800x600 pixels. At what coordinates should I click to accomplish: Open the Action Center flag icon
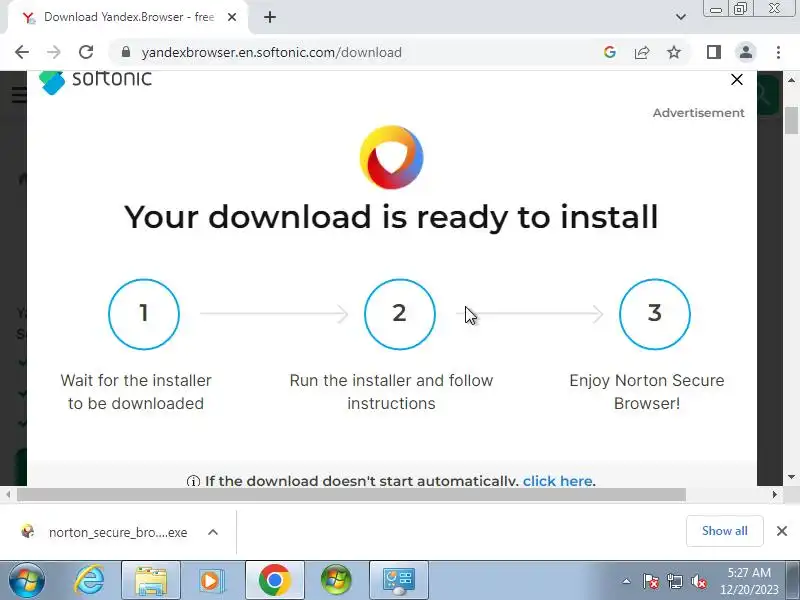click(x=651, y=581)
